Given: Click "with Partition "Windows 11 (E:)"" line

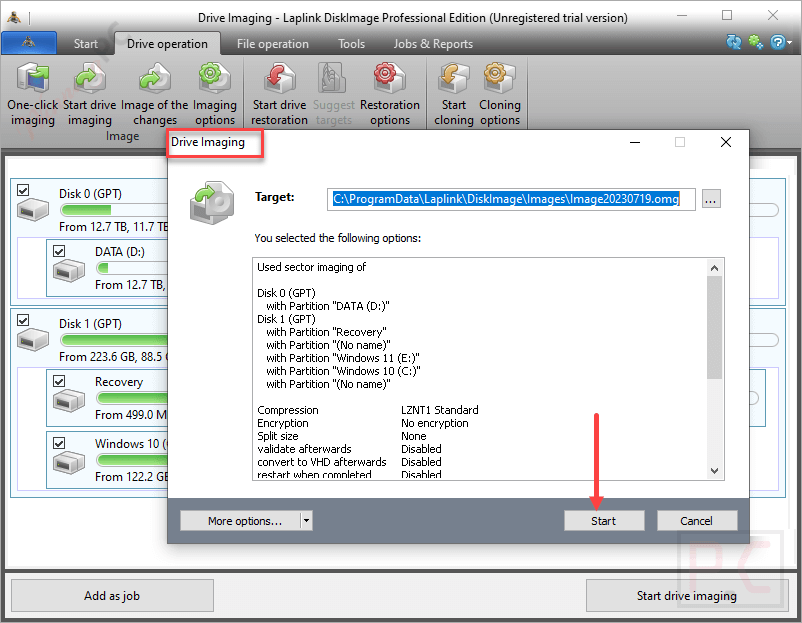Looking at the screenshot, I should pos(343,358).
